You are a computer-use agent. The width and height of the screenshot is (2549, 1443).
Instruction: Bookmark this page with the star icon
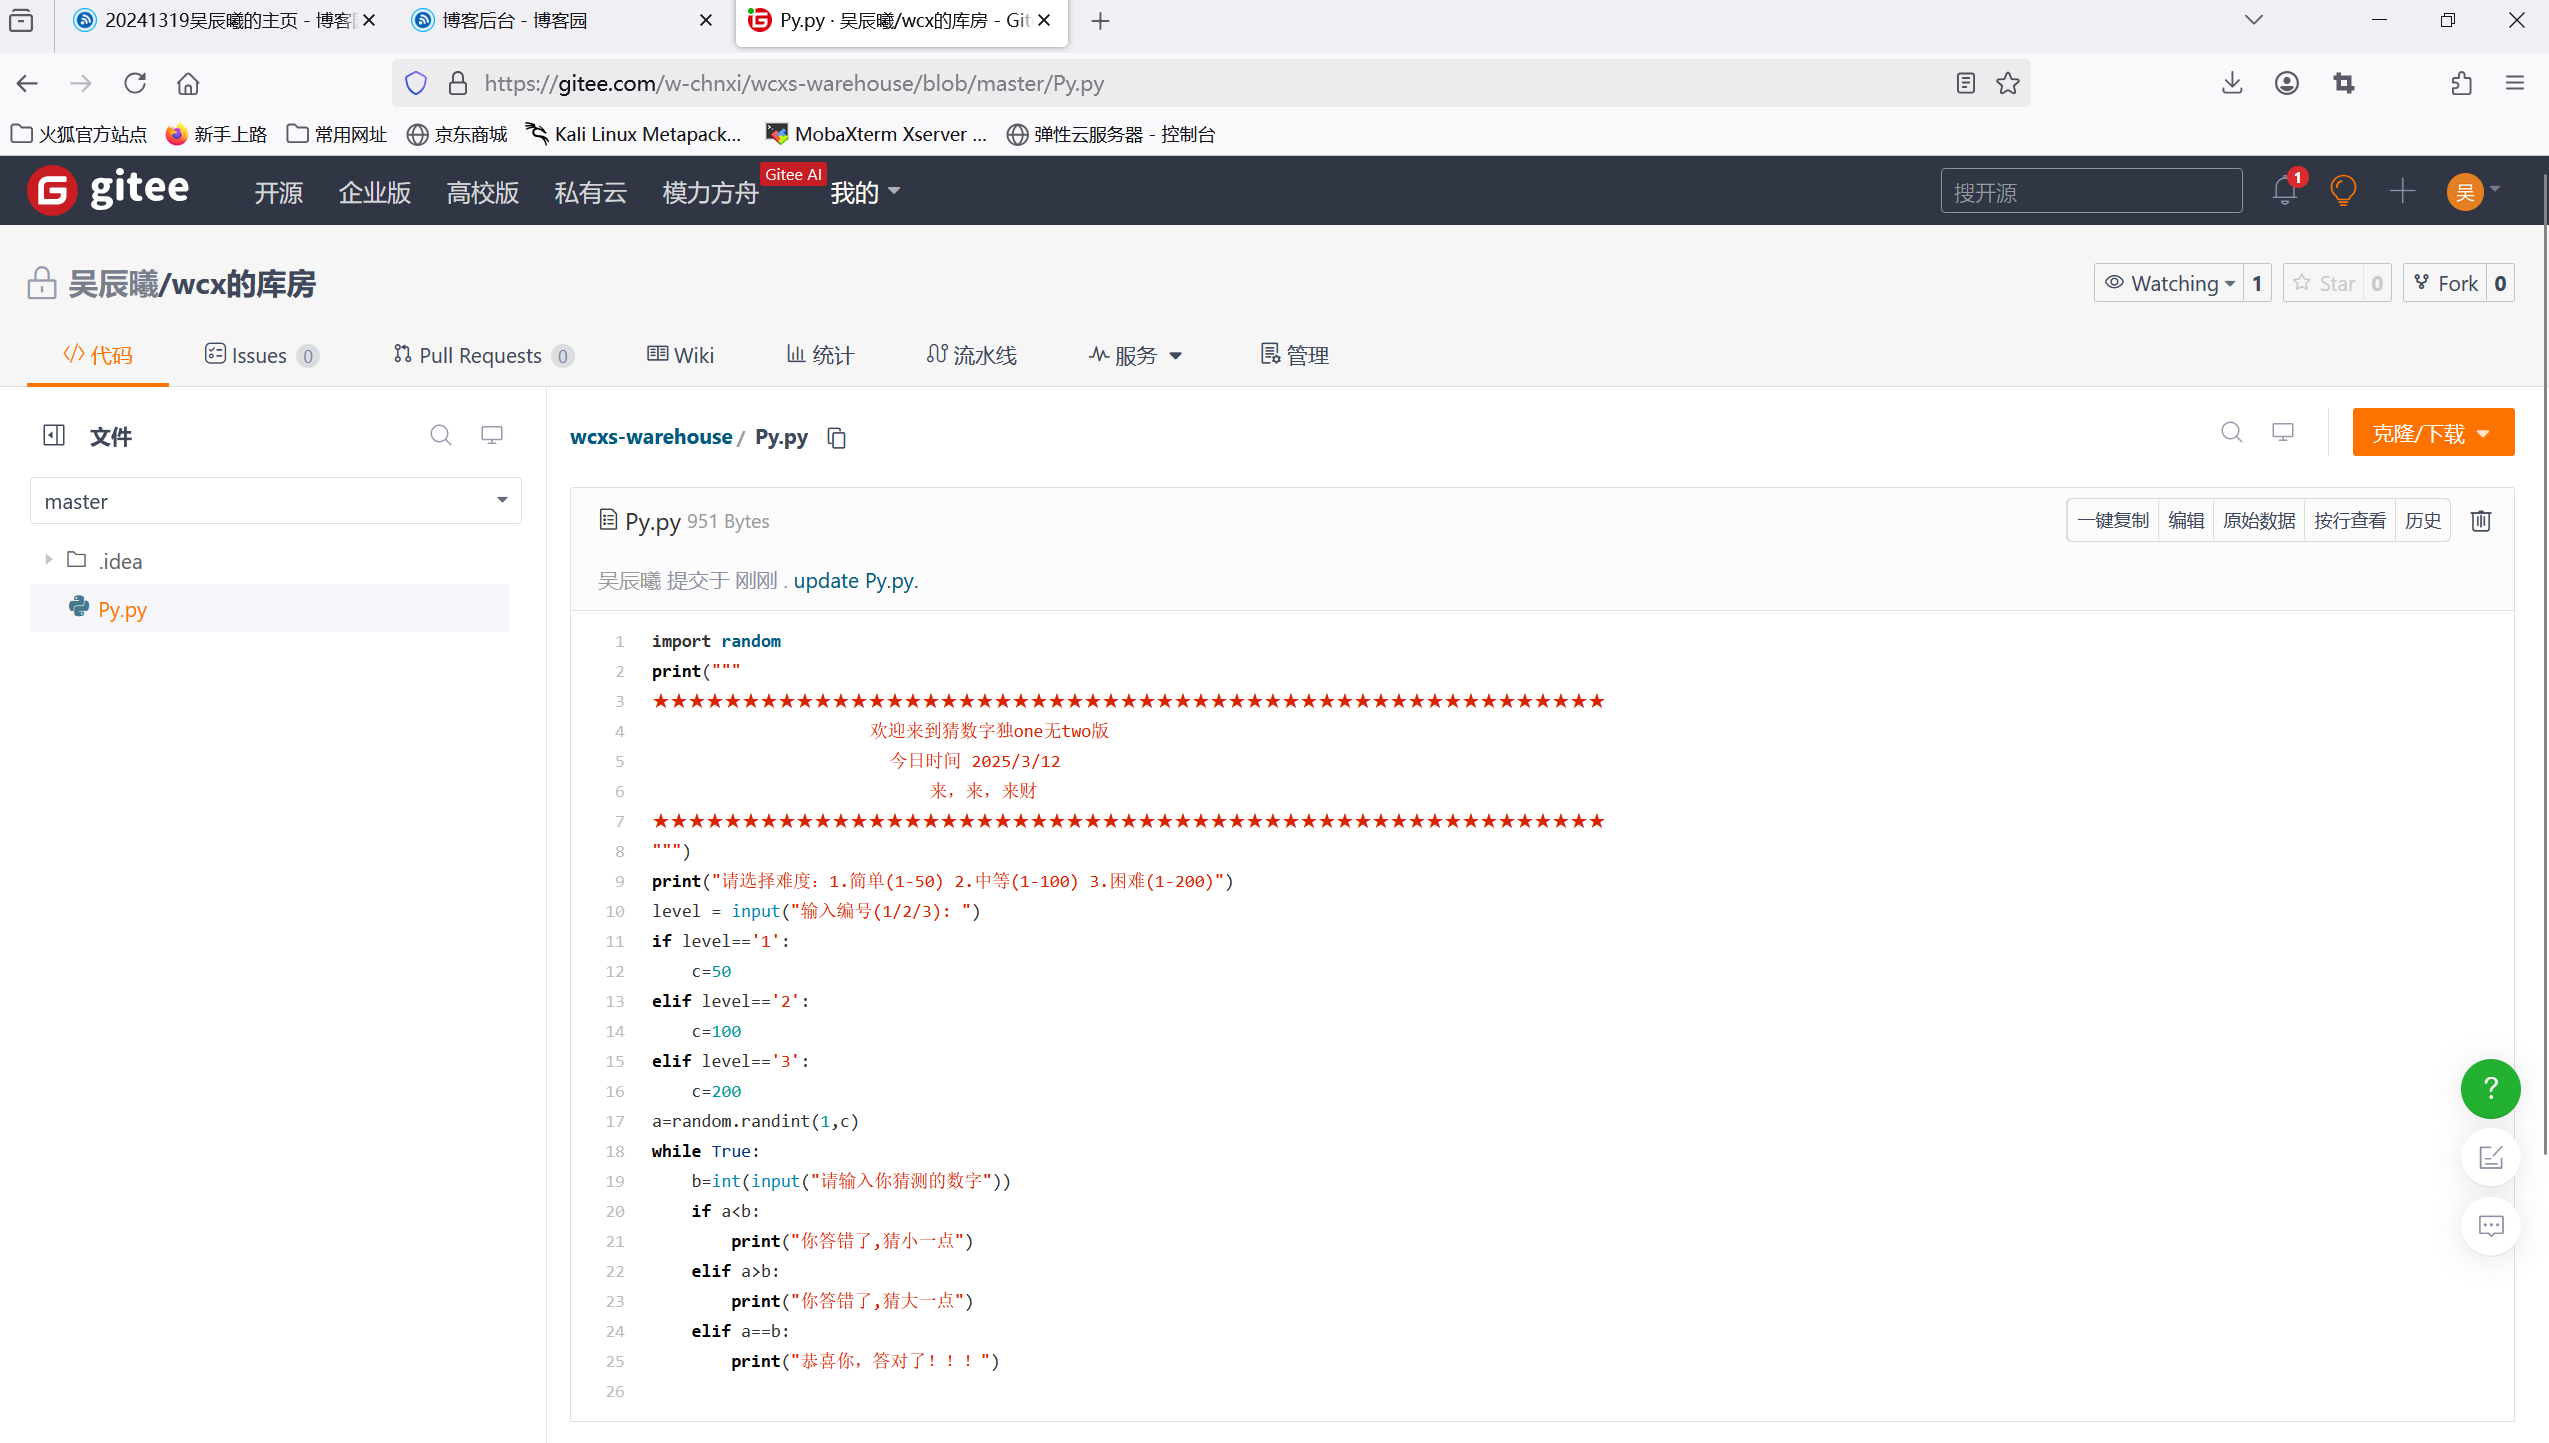pos(2008,83)
